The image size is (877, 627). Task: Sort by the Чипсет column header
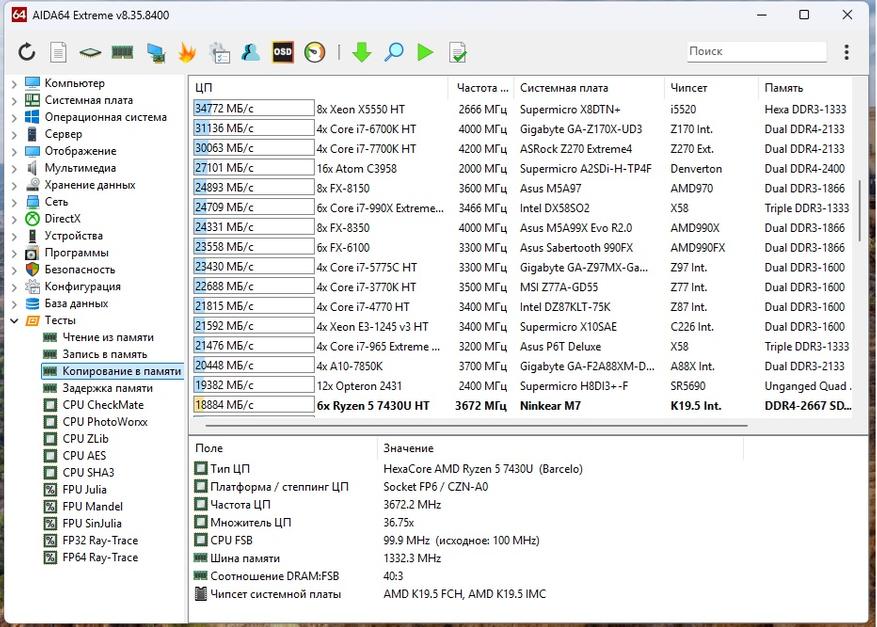[711, 88]
